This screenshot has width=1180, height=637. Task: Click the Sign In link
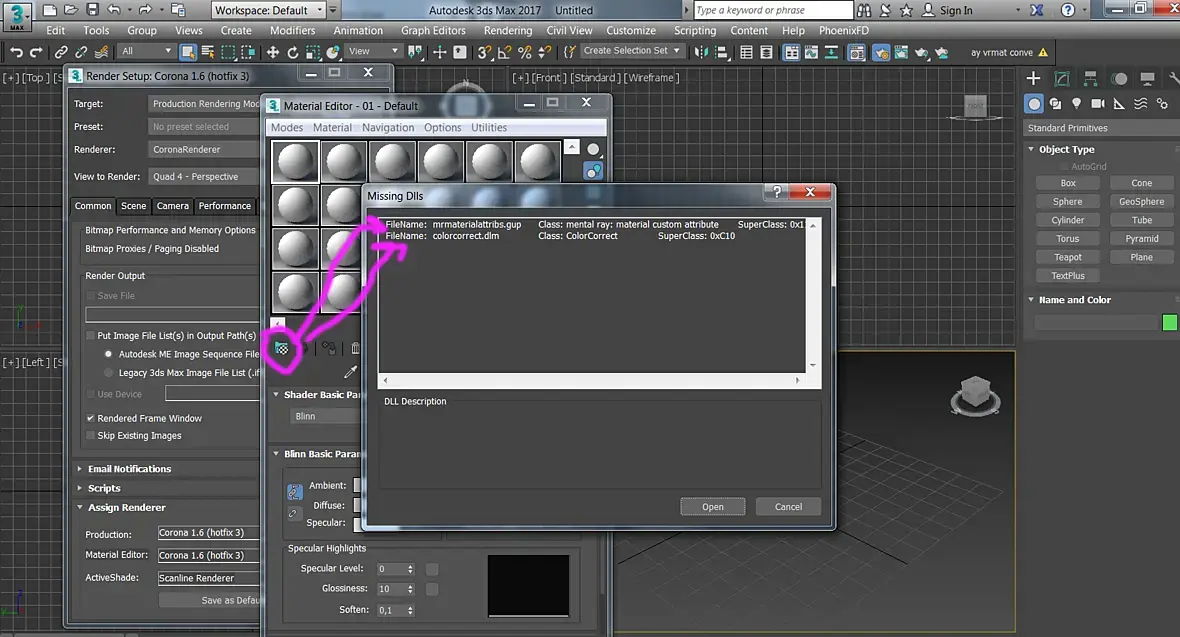click(956, 10)
